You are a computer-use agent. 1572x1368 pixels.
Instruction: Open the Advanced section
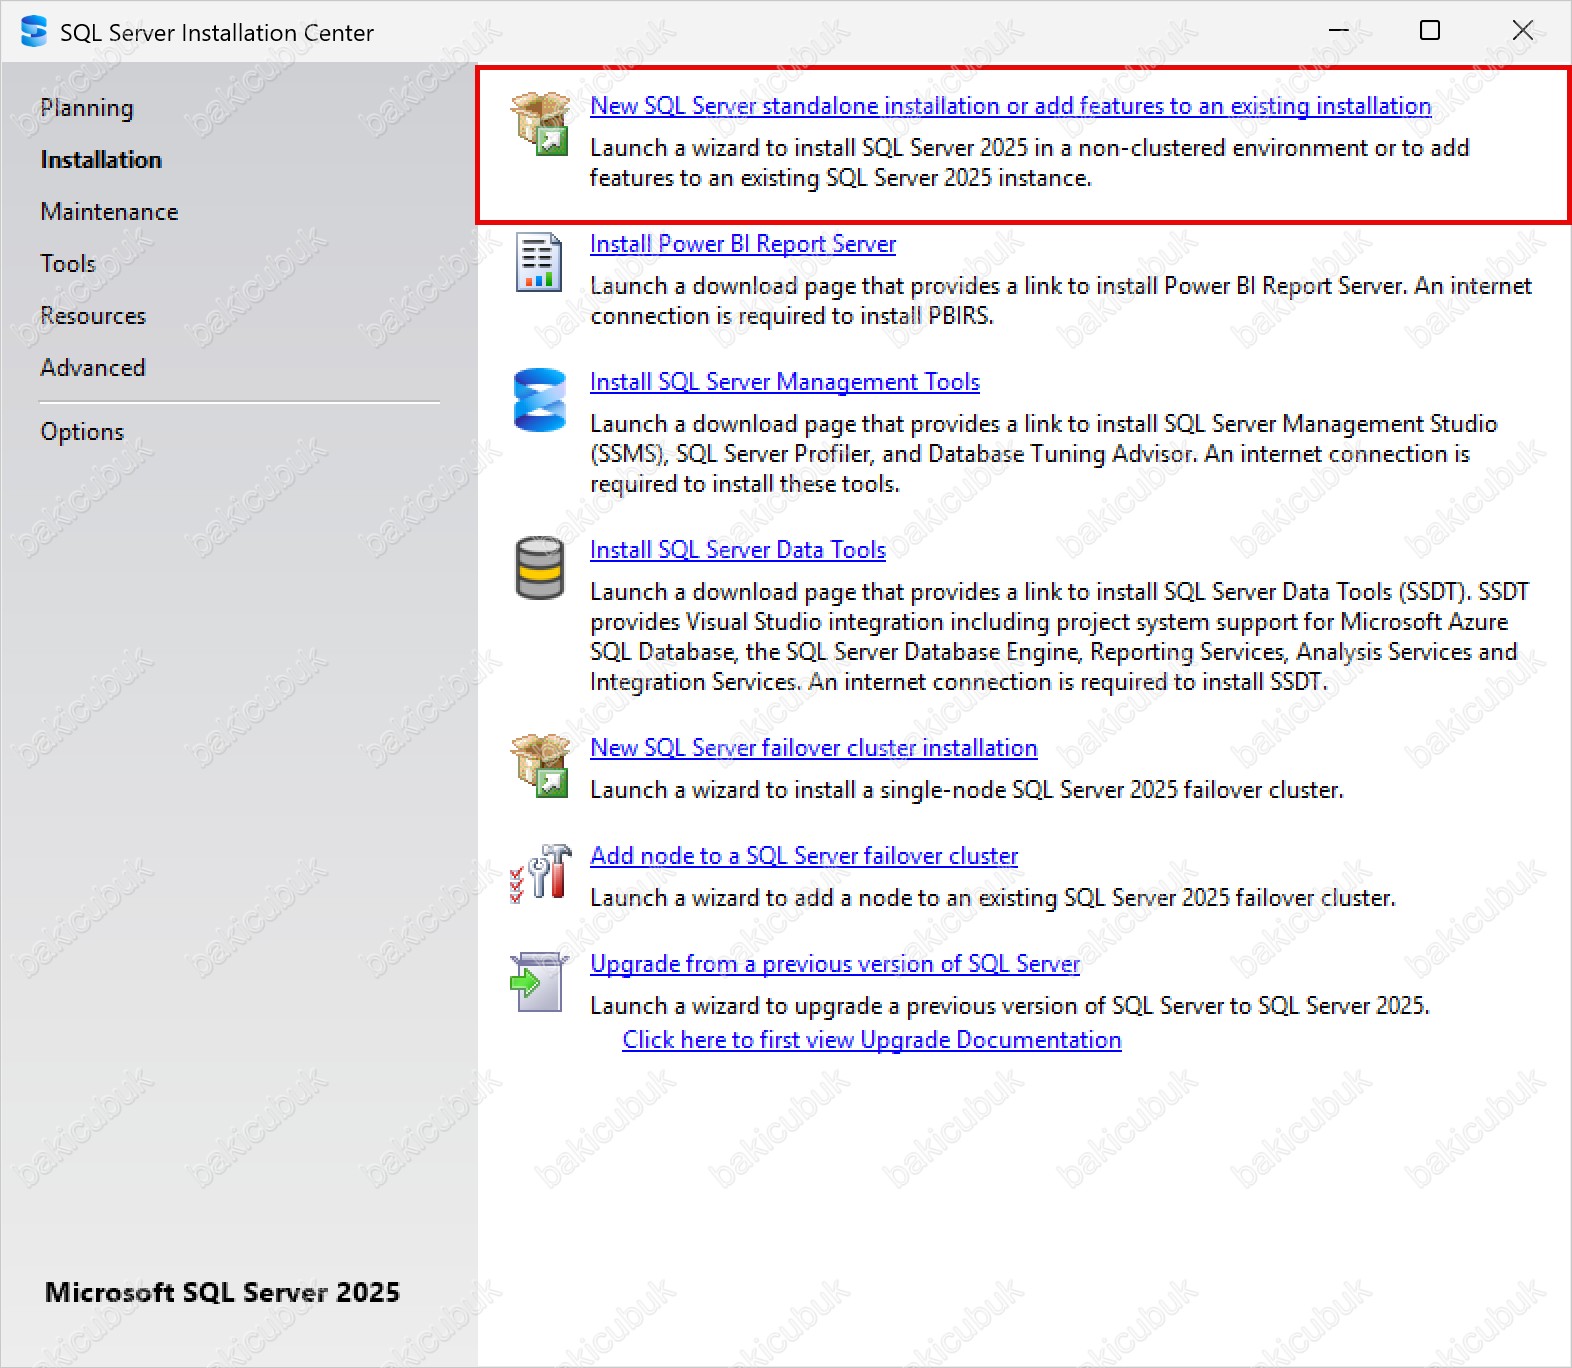93,368
